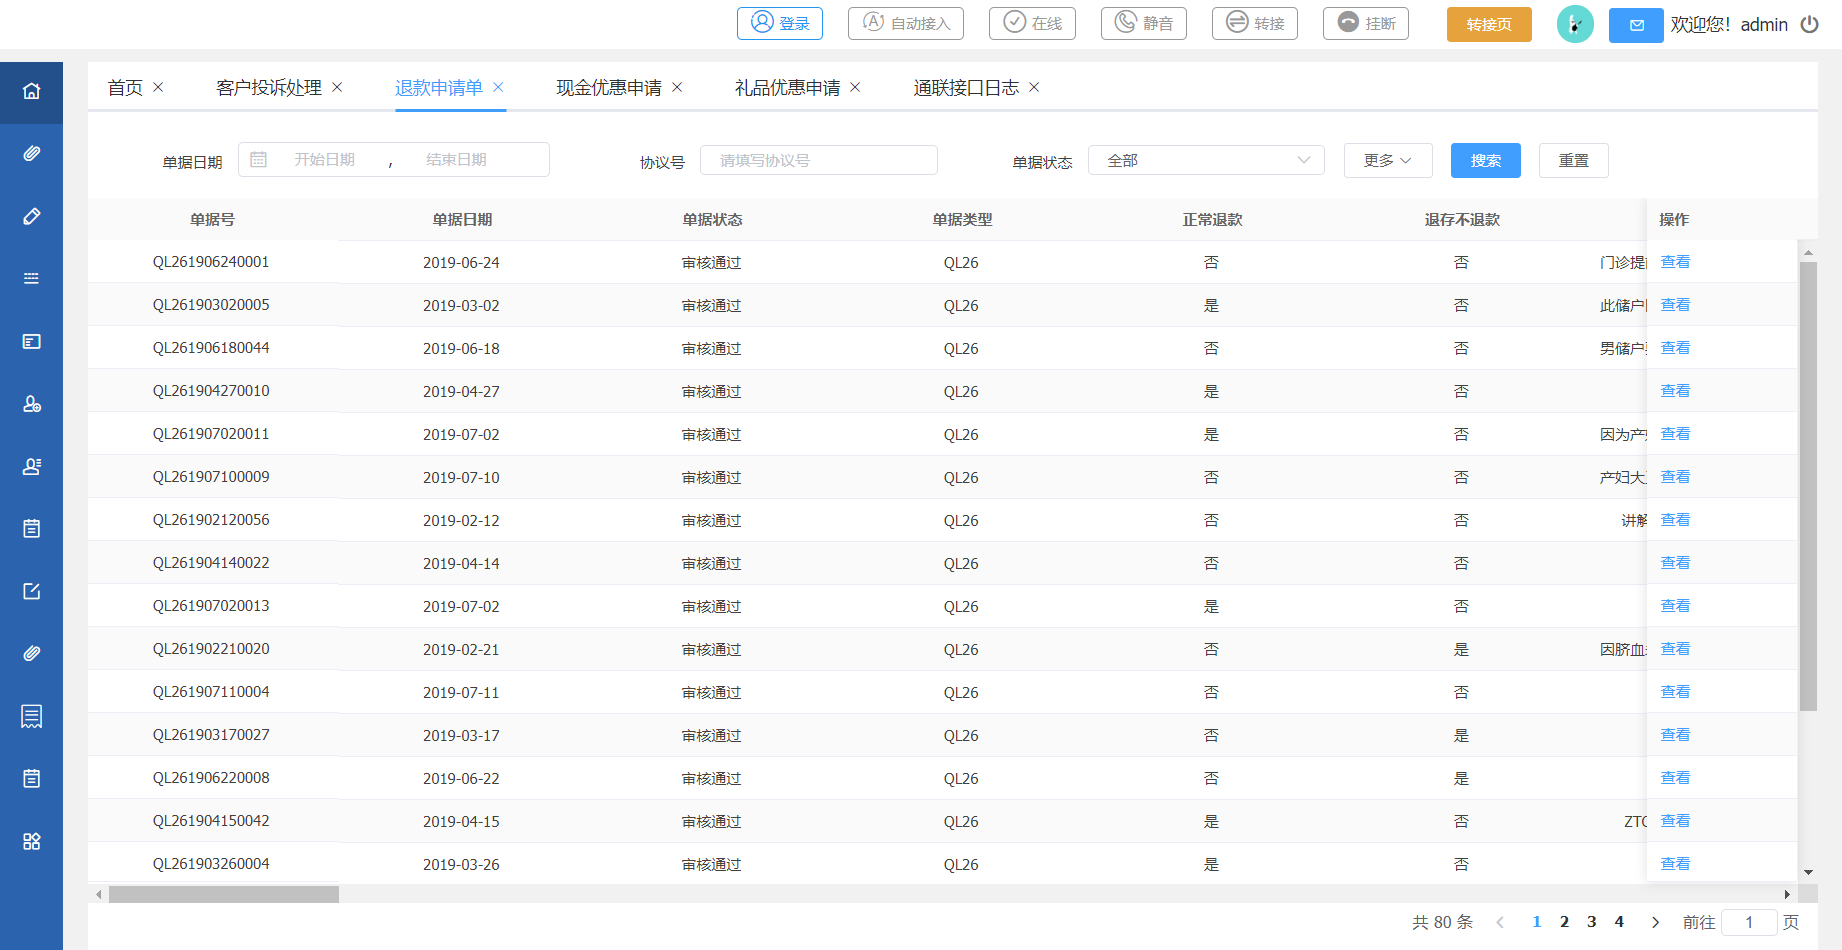Image resolution: width=1842 pixels, height=950 pixels.
Task: Click the four-squares grid icon in sidebar
Action: [31, 841]
